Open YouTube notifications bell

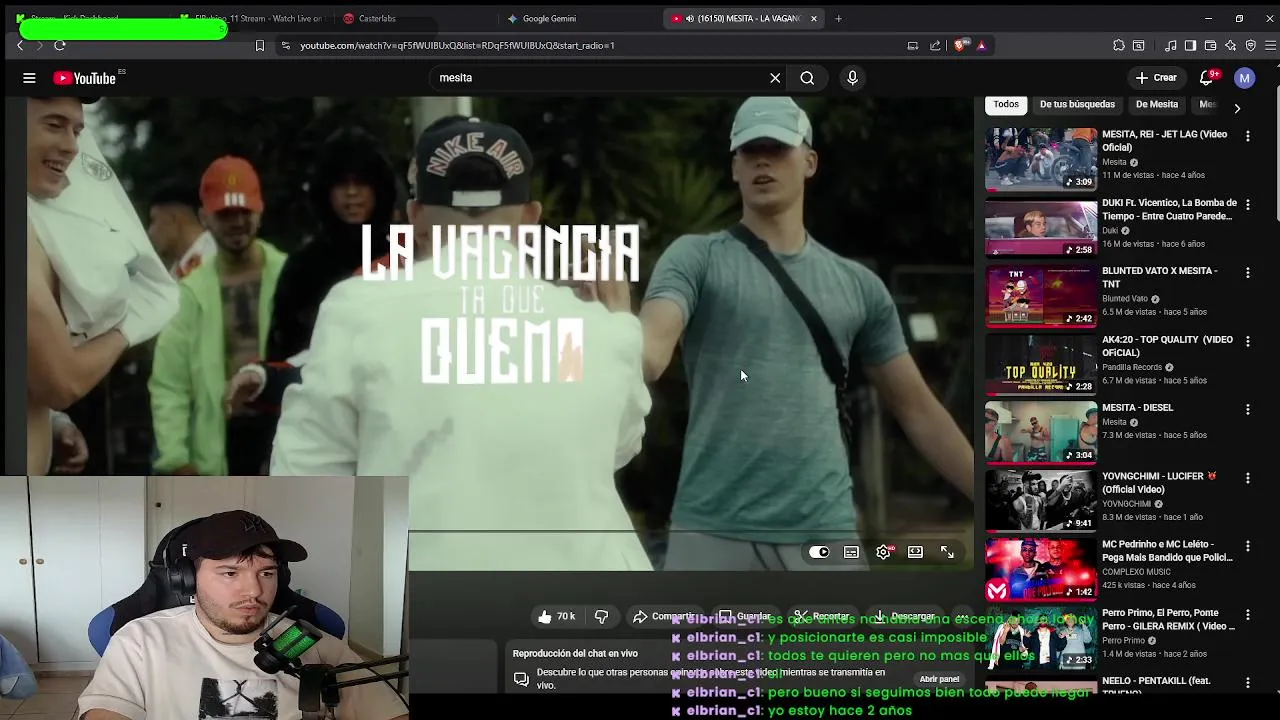[1207, 78]
